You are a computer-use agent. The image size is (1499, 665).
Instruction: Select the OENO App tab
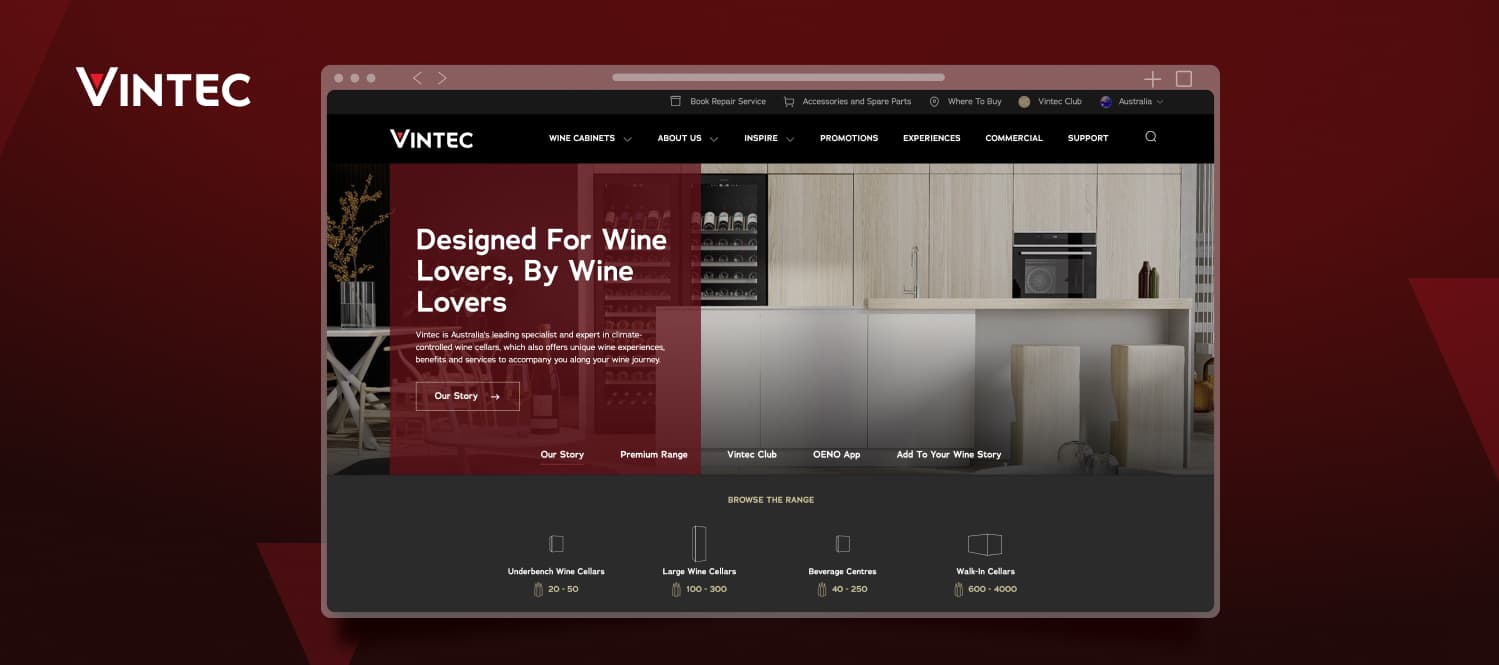836,454
